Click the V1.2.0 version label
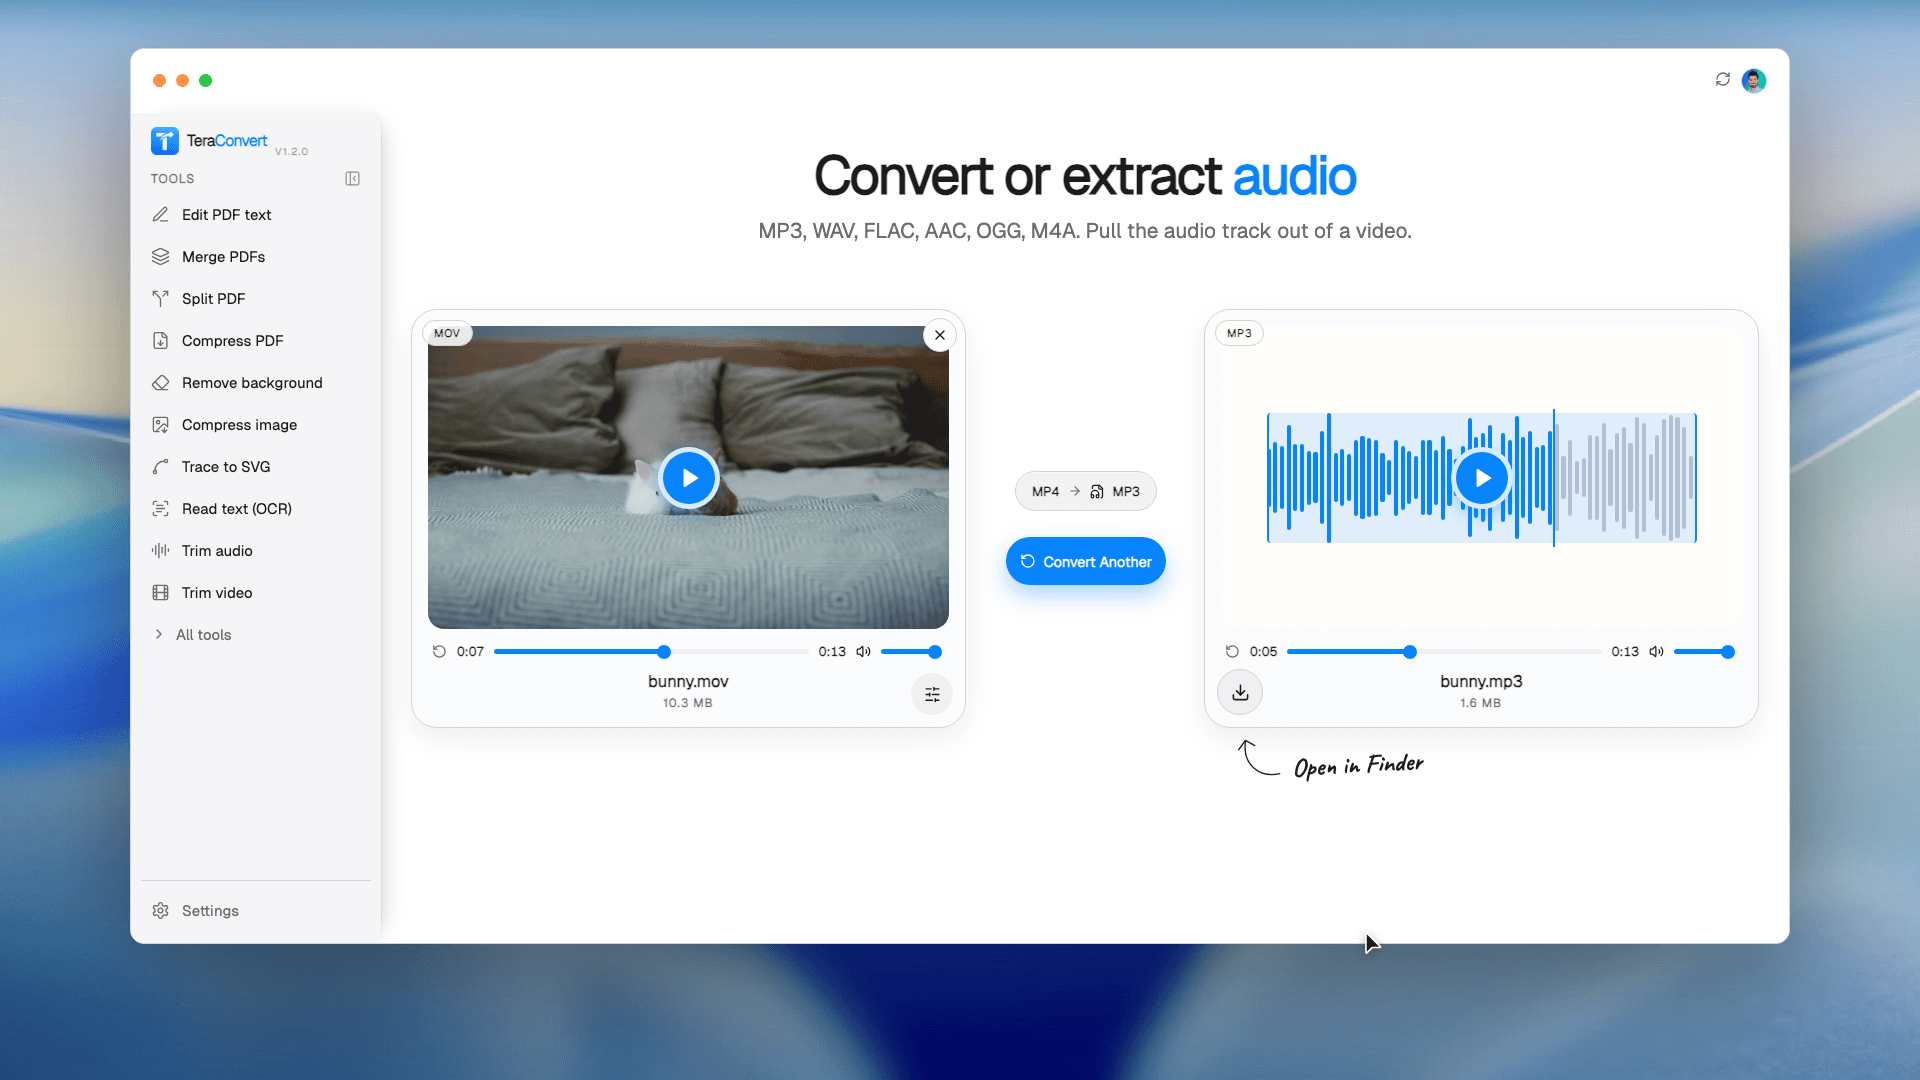This screenshot has height=1080, width=1920. pos(291,152)
